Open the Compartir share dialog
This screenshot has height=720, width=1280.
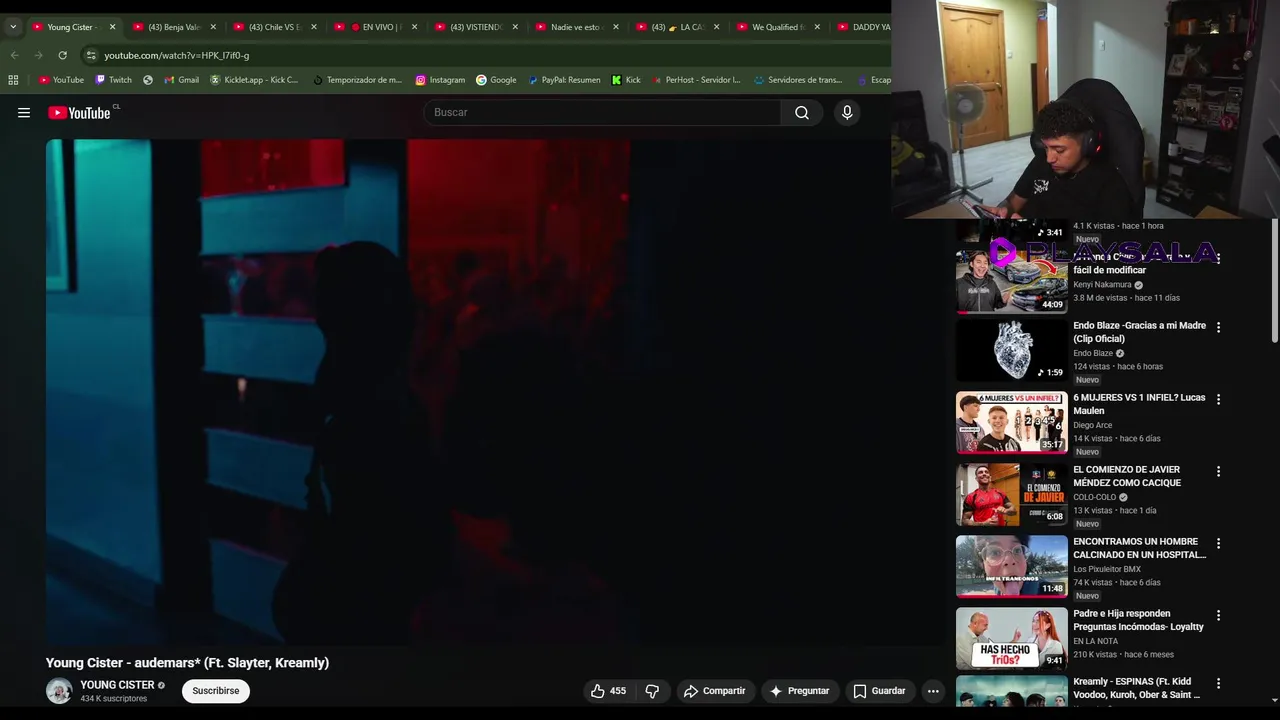point(714,691)
